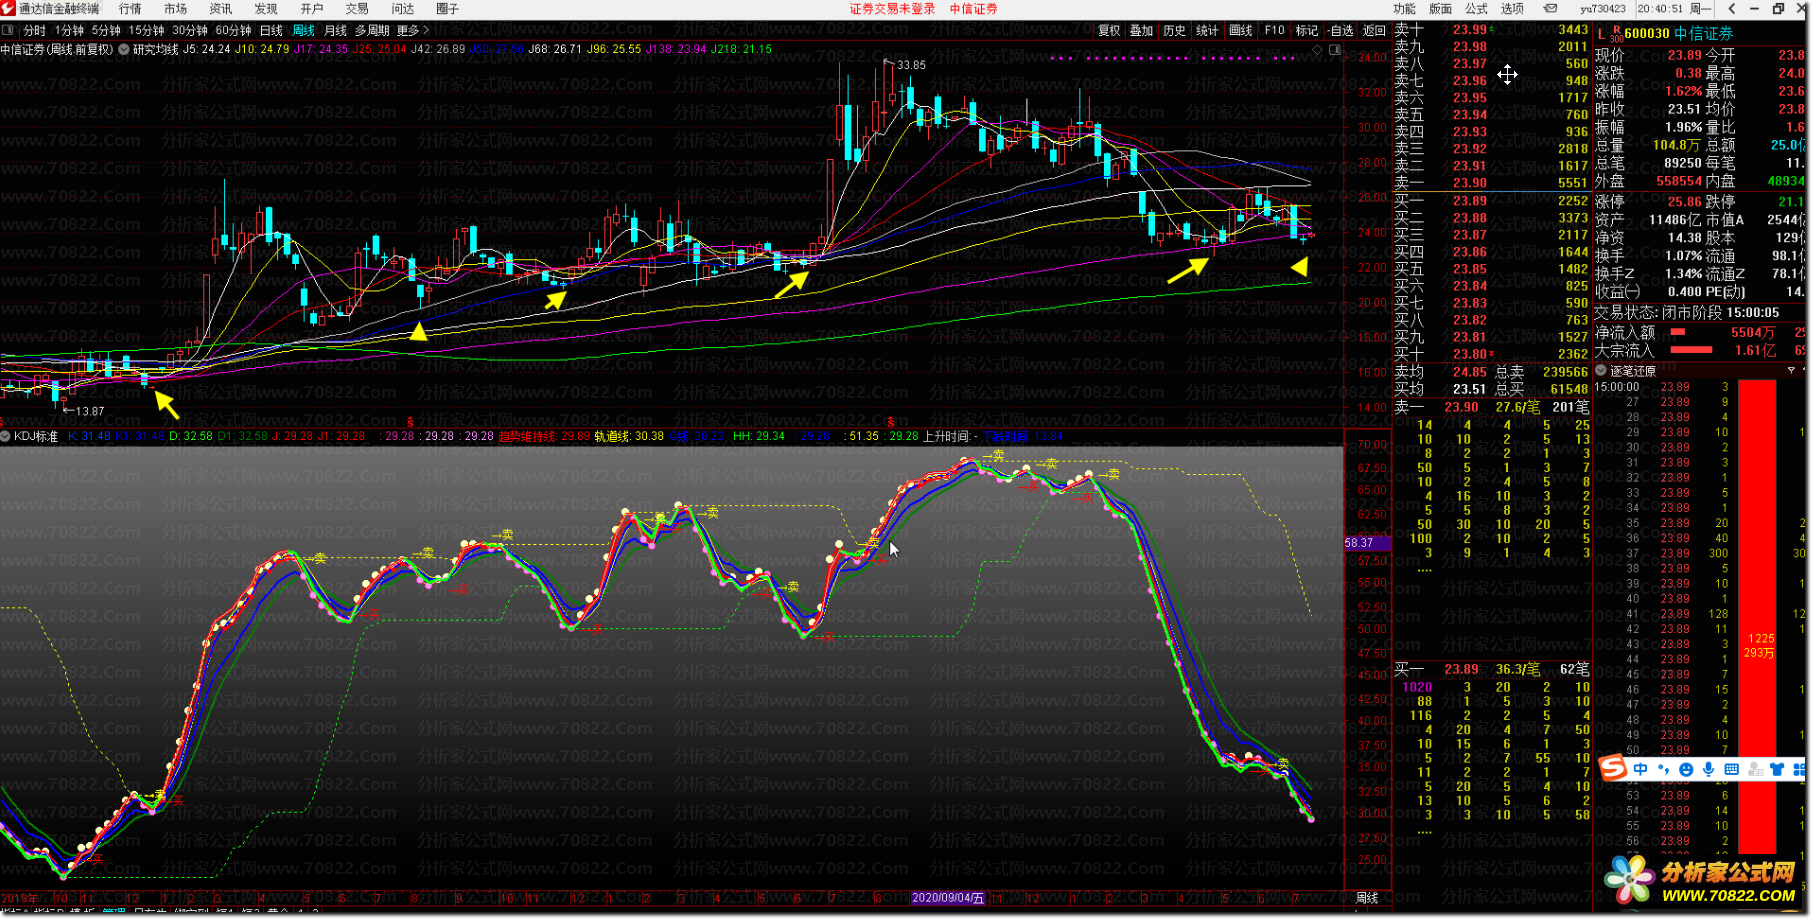1814x920 pixels.
Task: Switch to 分时 period tab
Action: 34,30
